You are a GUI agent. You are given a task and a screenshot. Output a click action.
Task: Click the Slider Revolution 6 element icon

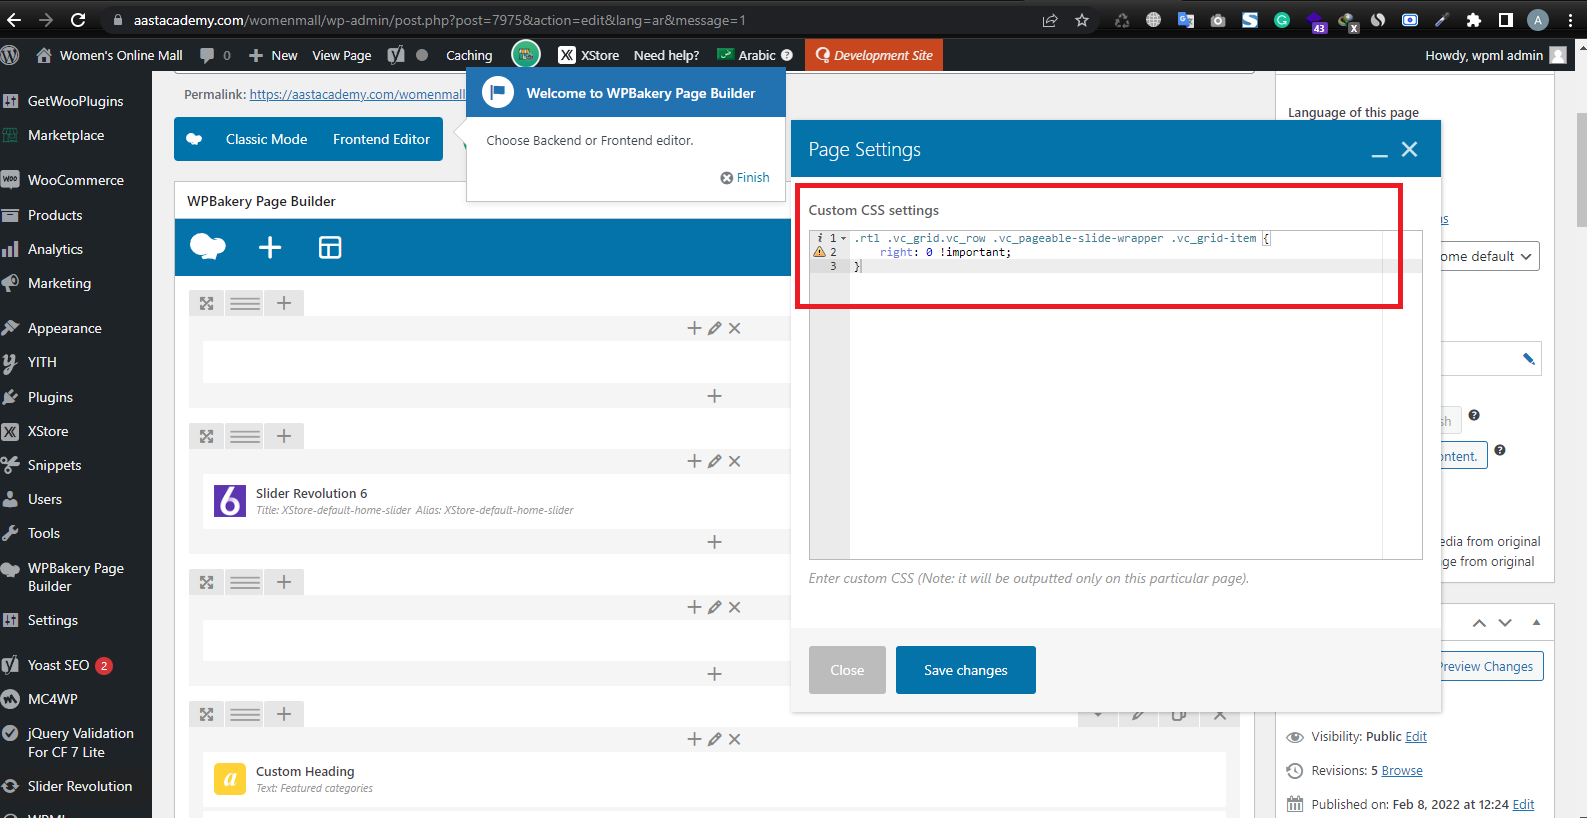coord(230,500)
